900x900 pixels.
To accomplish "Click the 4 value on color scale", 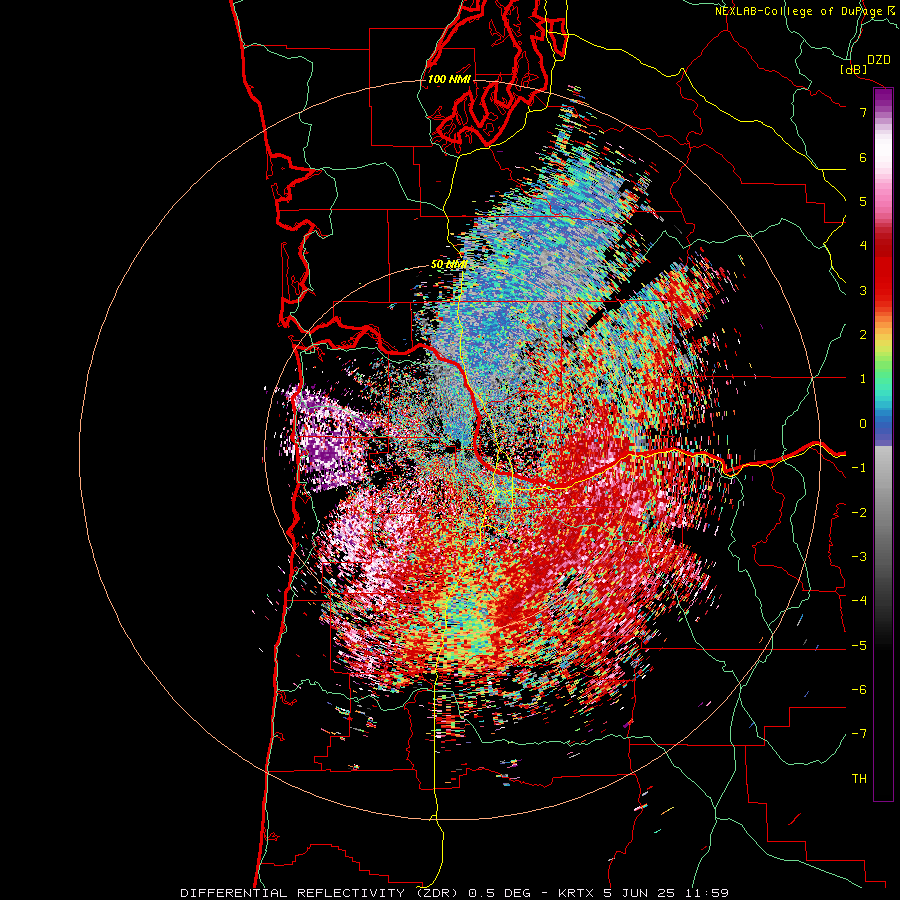I will [863, 246].
